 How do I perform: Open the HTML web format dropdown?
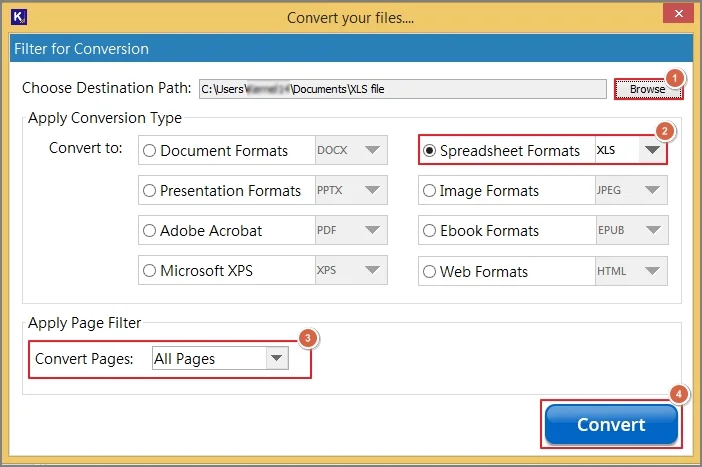click(x=653, y=271)
